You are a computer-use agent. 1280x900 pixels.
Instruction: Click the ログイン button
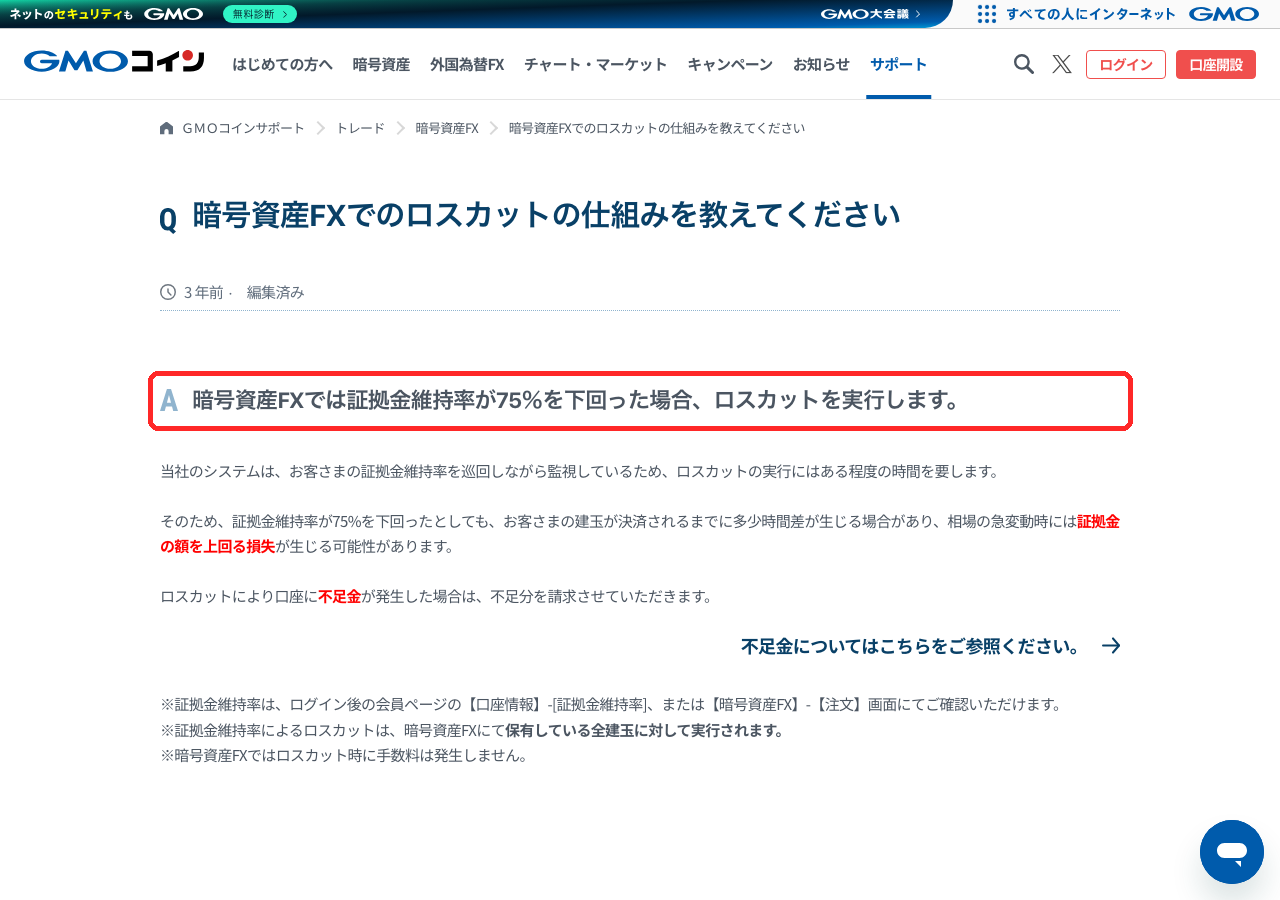click(1126, 64)
